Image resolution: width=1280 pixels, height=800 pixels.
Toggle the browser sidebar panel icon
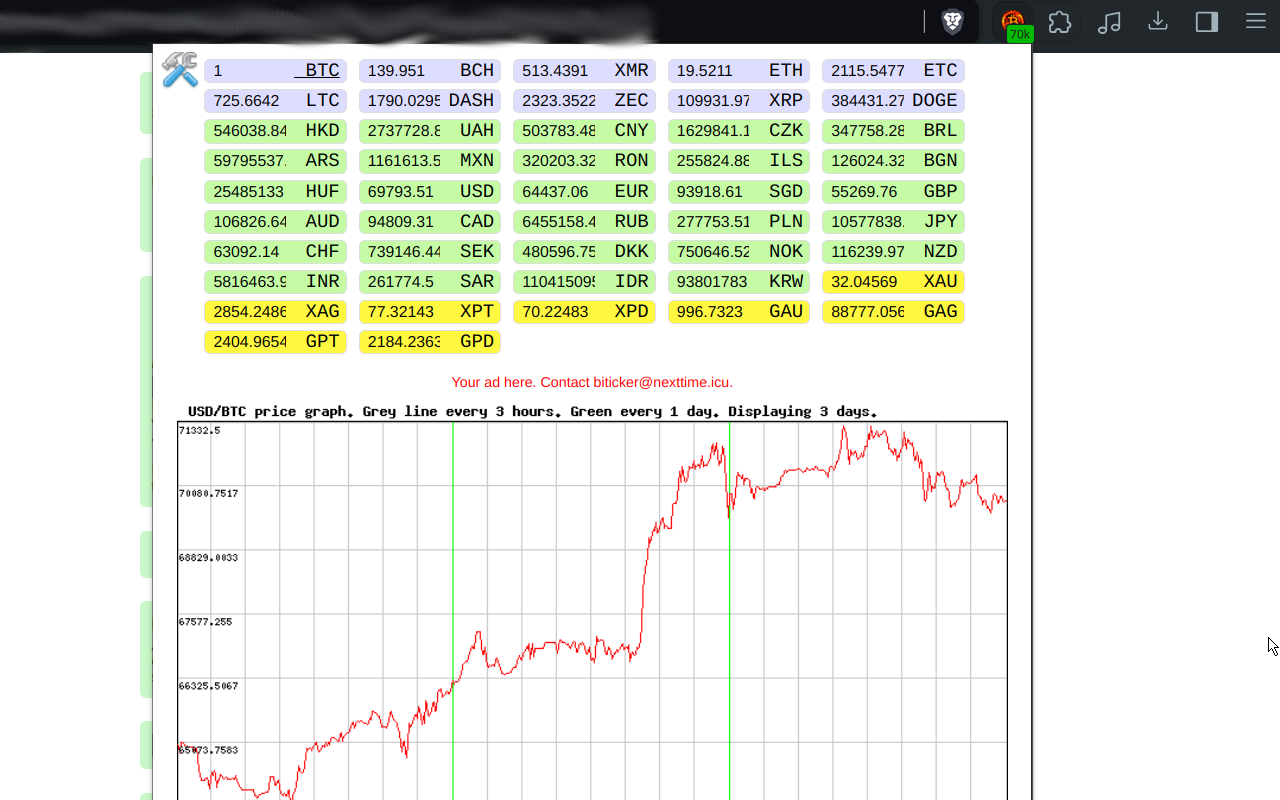tap(1207, 22)
